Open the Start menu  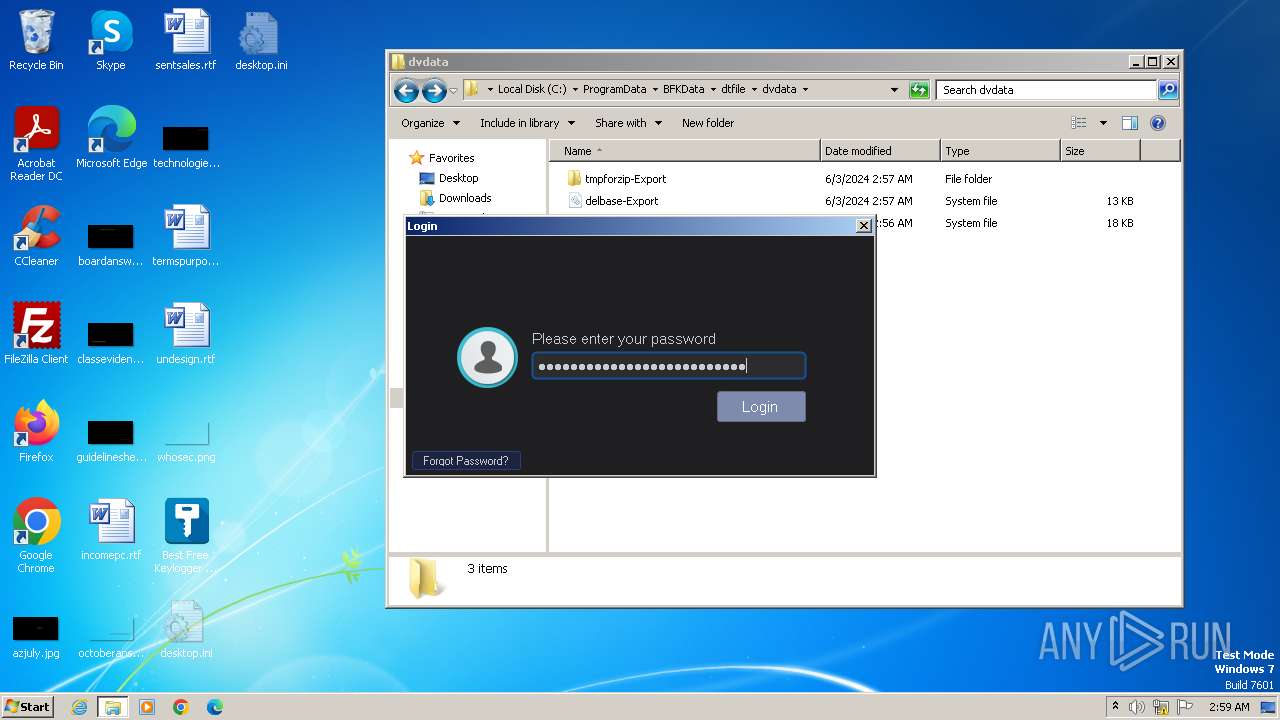[x=27, y=706]
